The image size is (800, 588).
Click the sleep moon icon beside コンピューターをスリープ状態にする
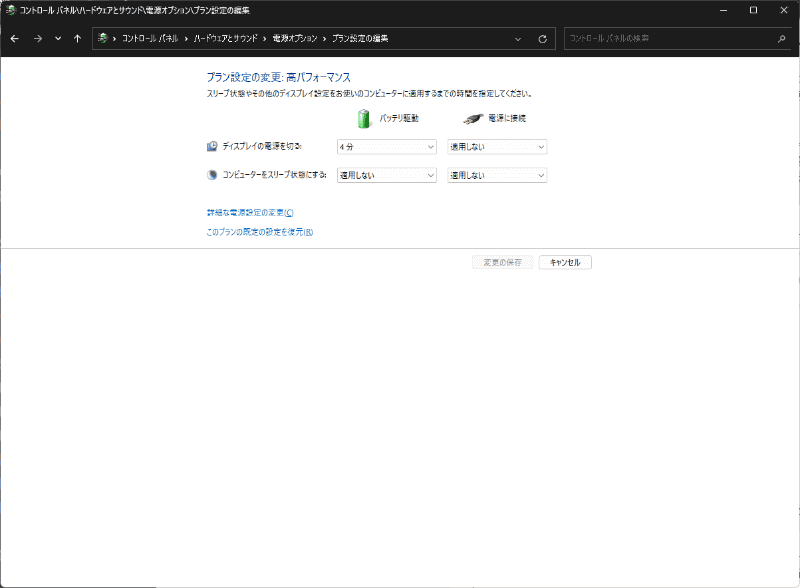point(210,175)
